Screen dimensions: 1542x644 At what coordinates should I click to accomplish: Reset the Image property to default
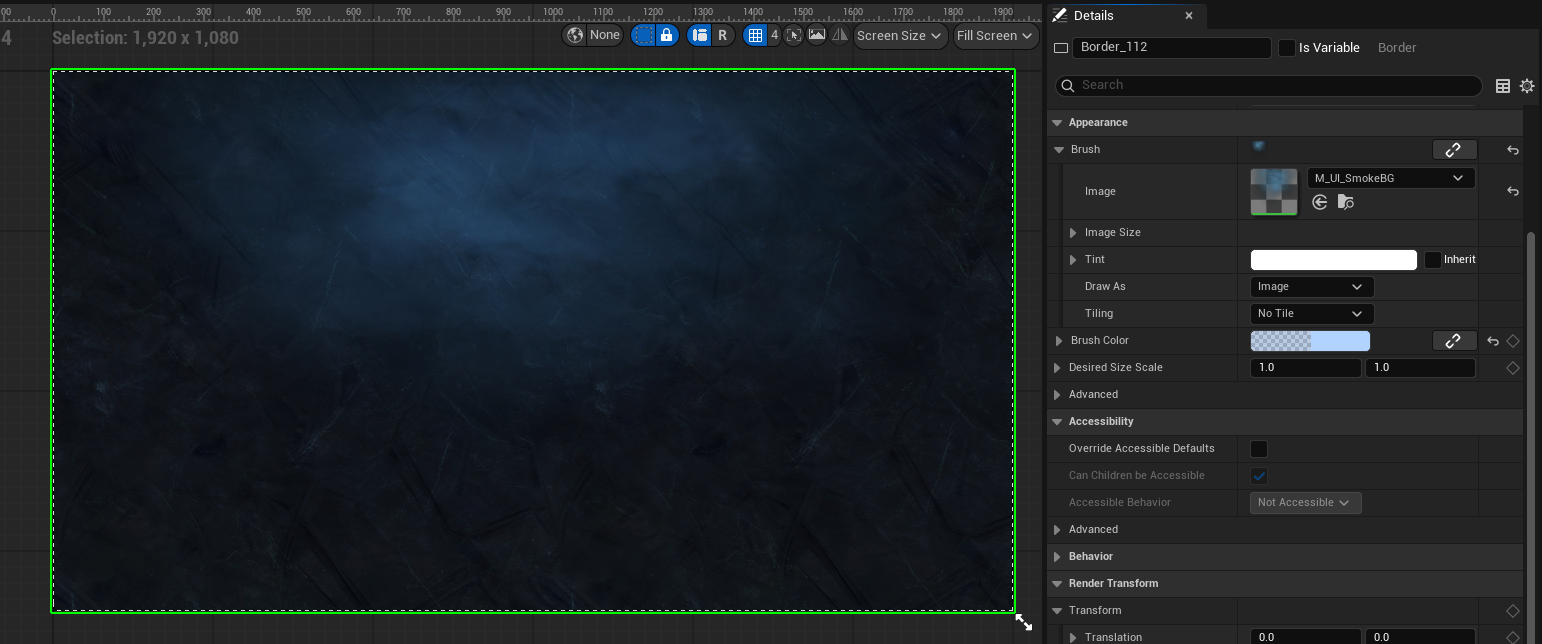tap(1512, 192)
